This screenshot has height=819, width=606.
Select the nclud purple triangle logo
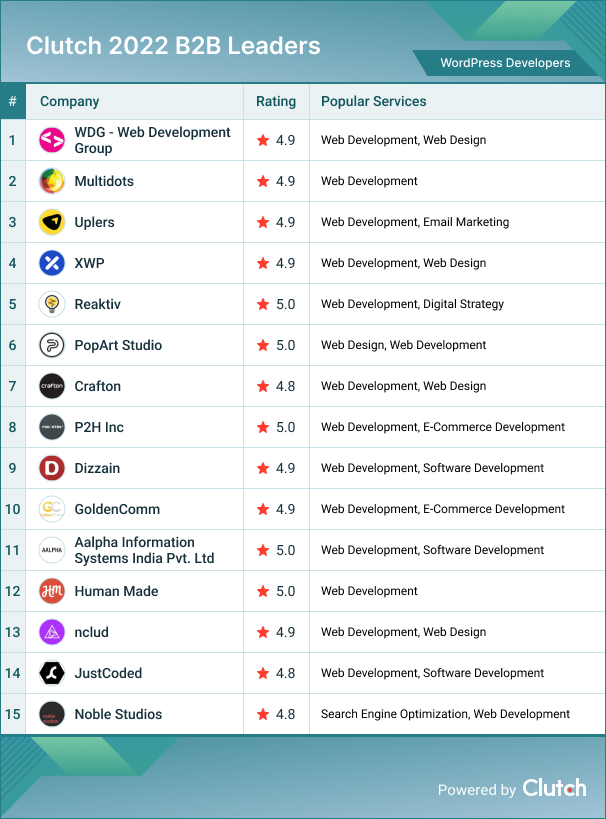(52, 632)
